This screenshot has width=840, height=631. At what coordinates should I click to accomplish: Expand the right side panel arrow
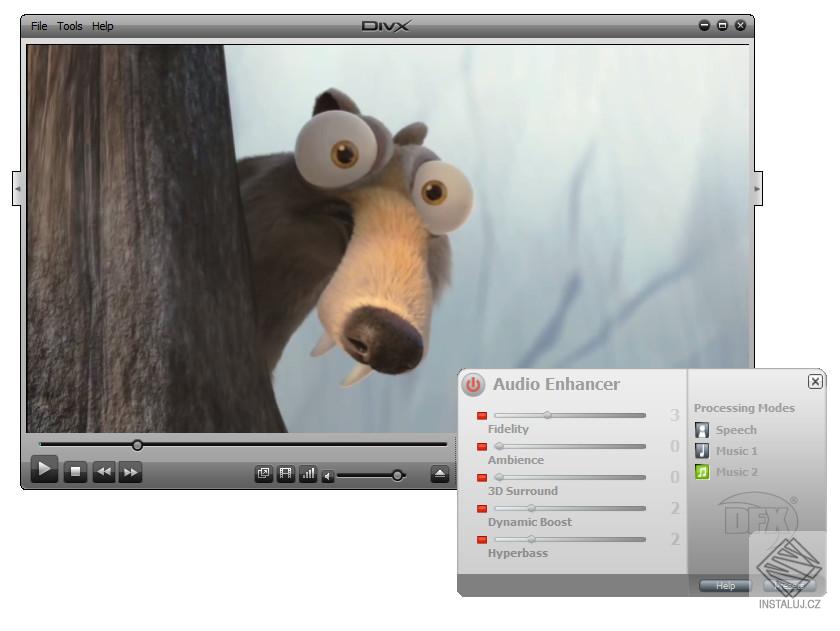(758, 189)
